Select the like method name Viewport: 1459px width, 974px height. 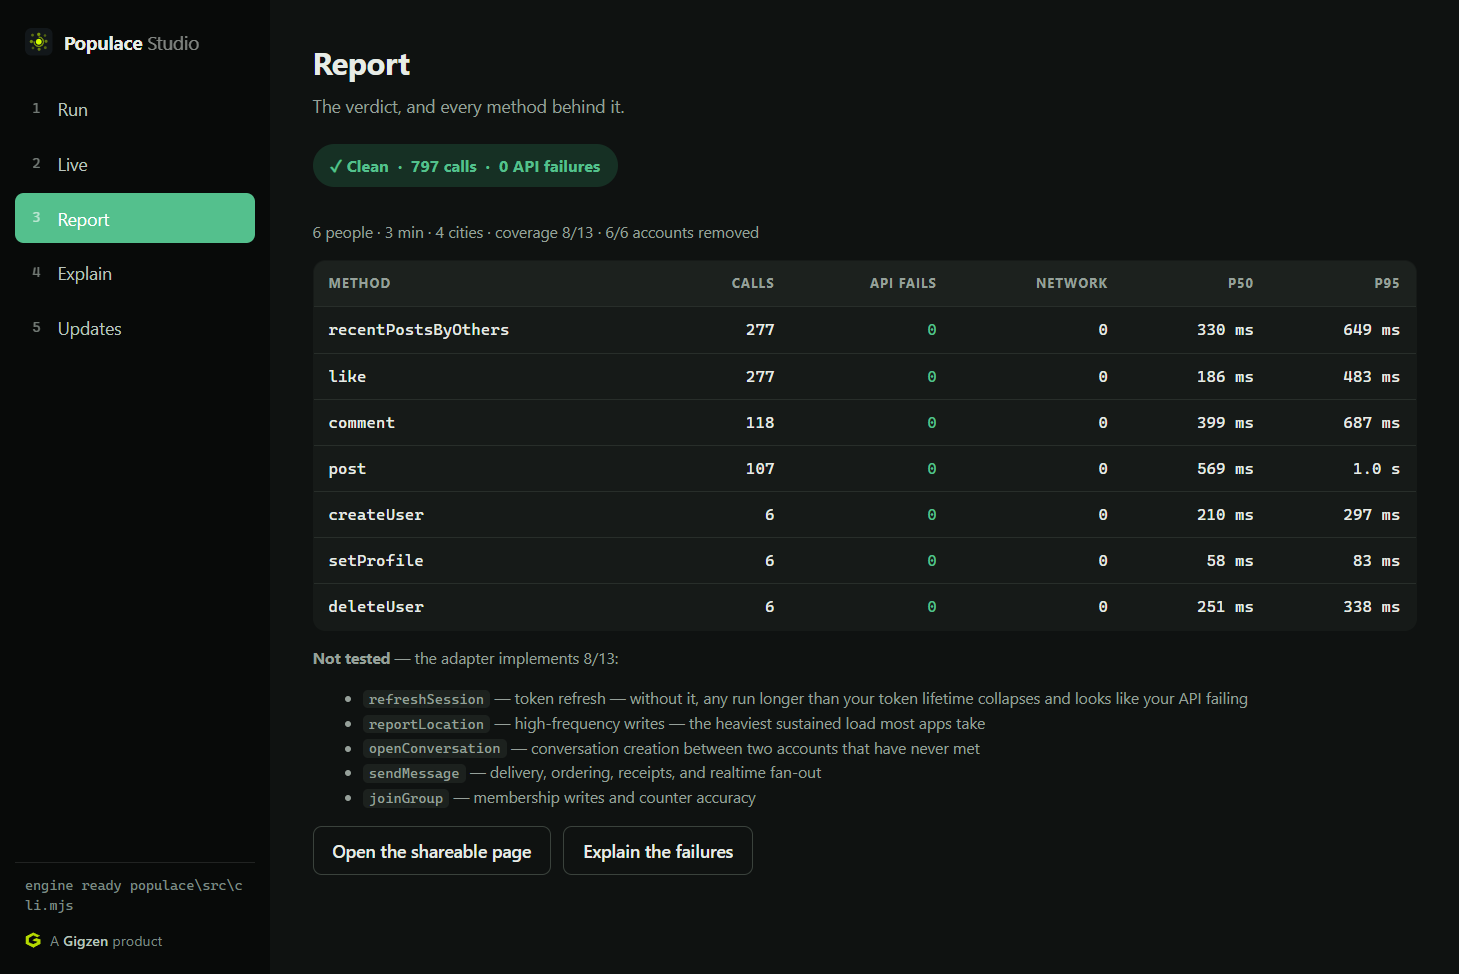[x=347, y=377]
